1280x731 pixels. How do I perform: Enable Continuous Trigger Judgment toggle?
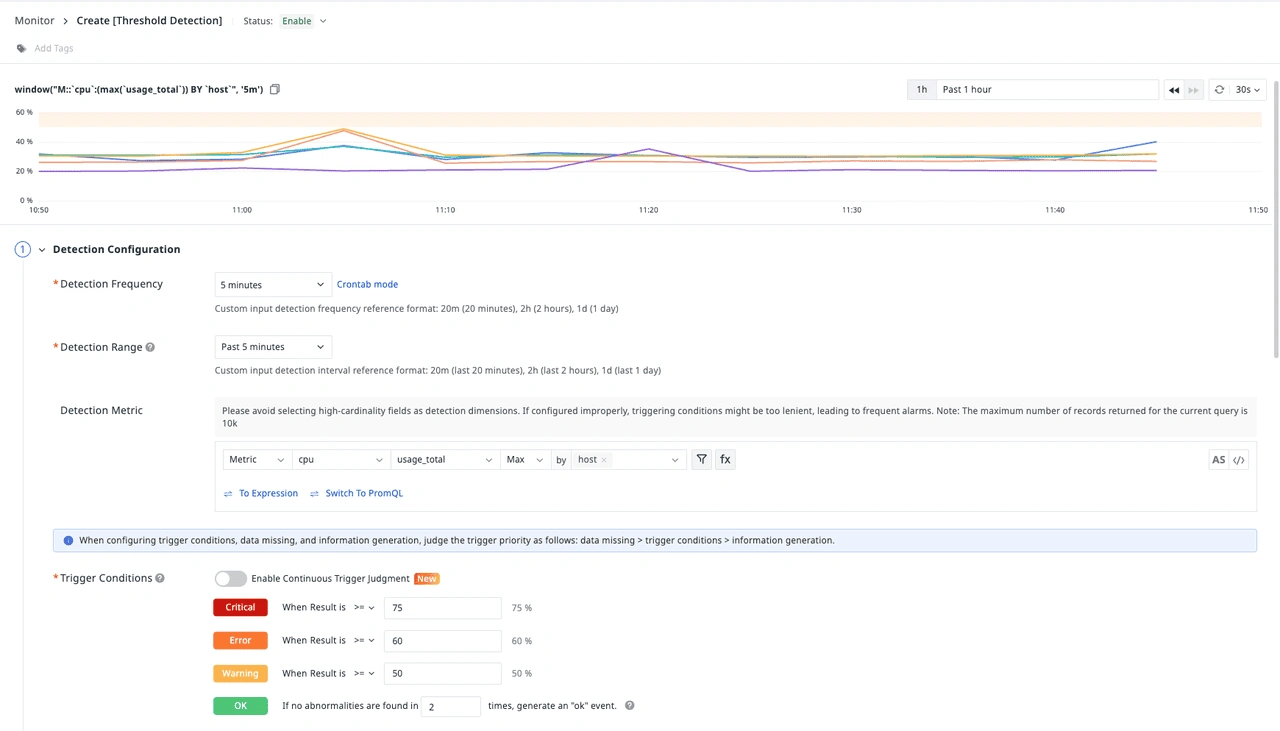pyautogui.click(x=230, y=579)
